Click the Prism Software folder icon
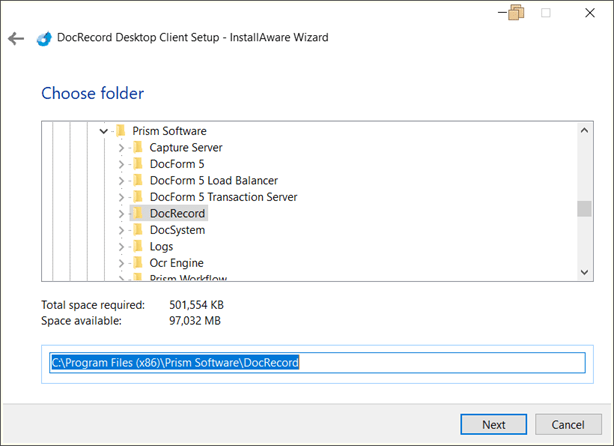The width and height of the screenshot is (614, 446). pos(121,130)
